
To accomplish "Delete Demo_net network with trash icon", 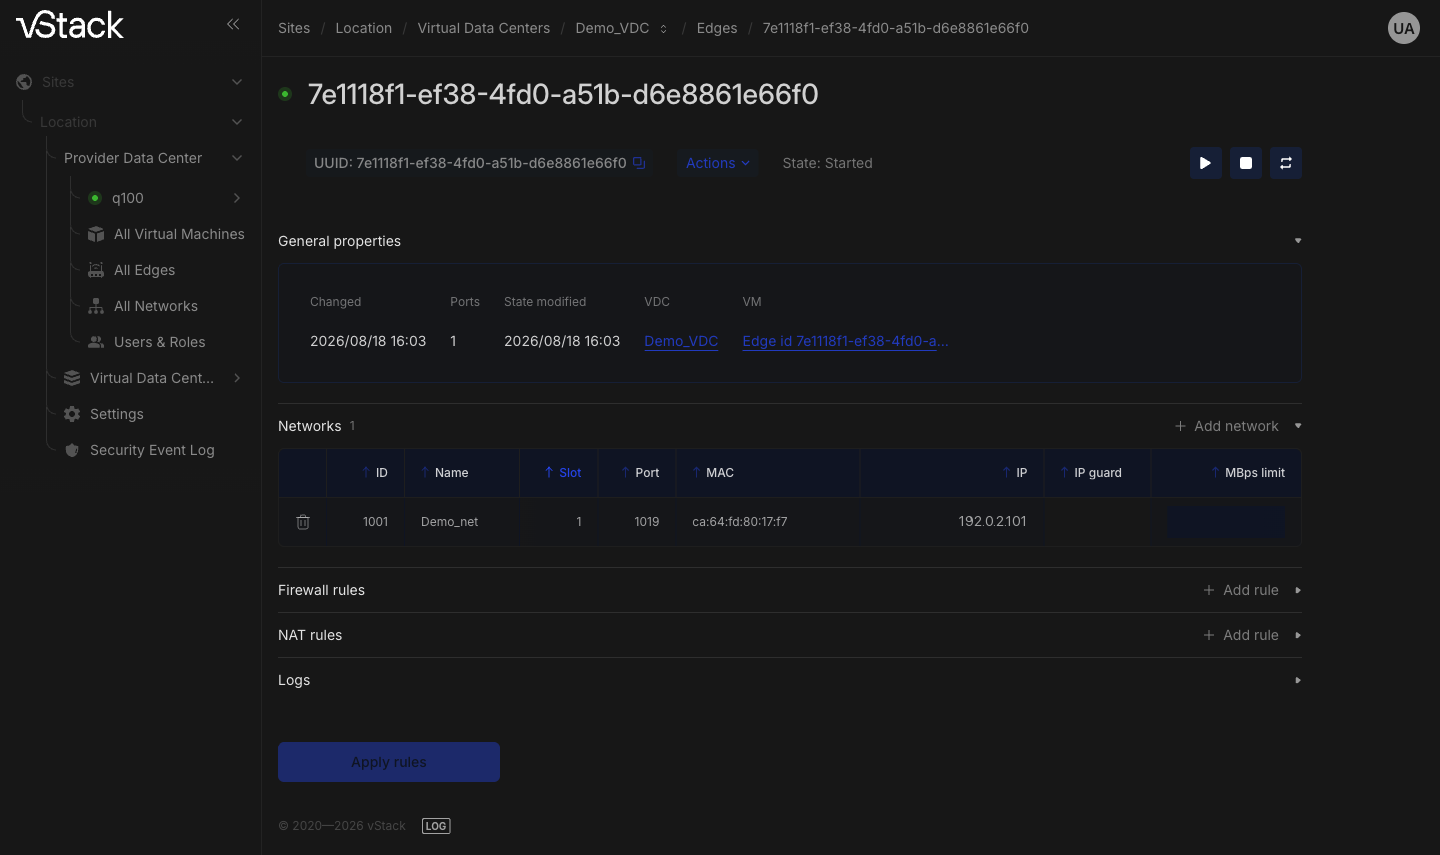I will pyautogui.click(x=303, y=522).
